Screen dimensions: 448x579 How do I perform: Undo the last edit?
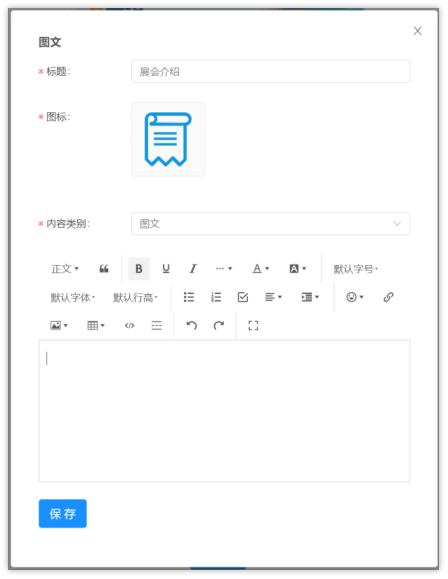point(191,326)
